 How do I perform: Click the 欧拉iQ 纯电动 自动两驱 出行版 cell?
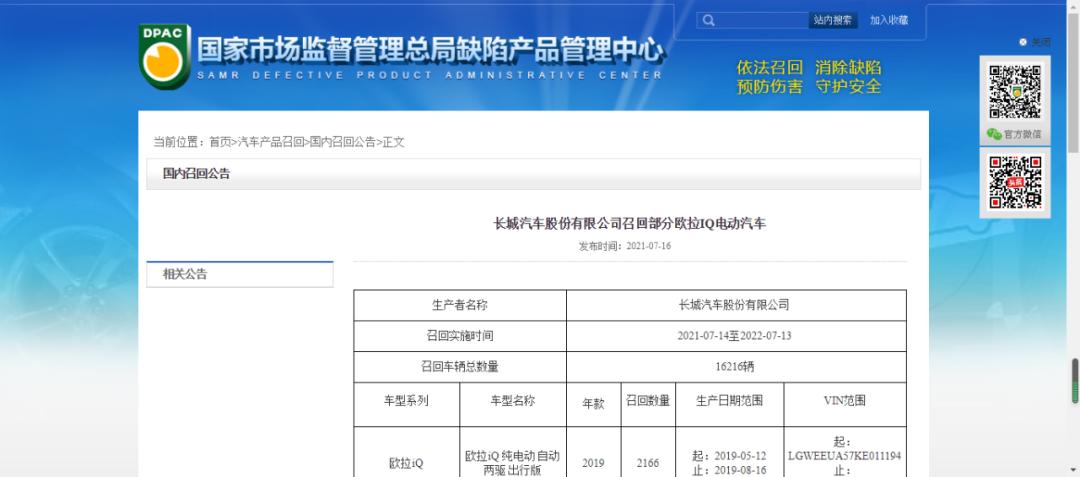pos(512,452)
